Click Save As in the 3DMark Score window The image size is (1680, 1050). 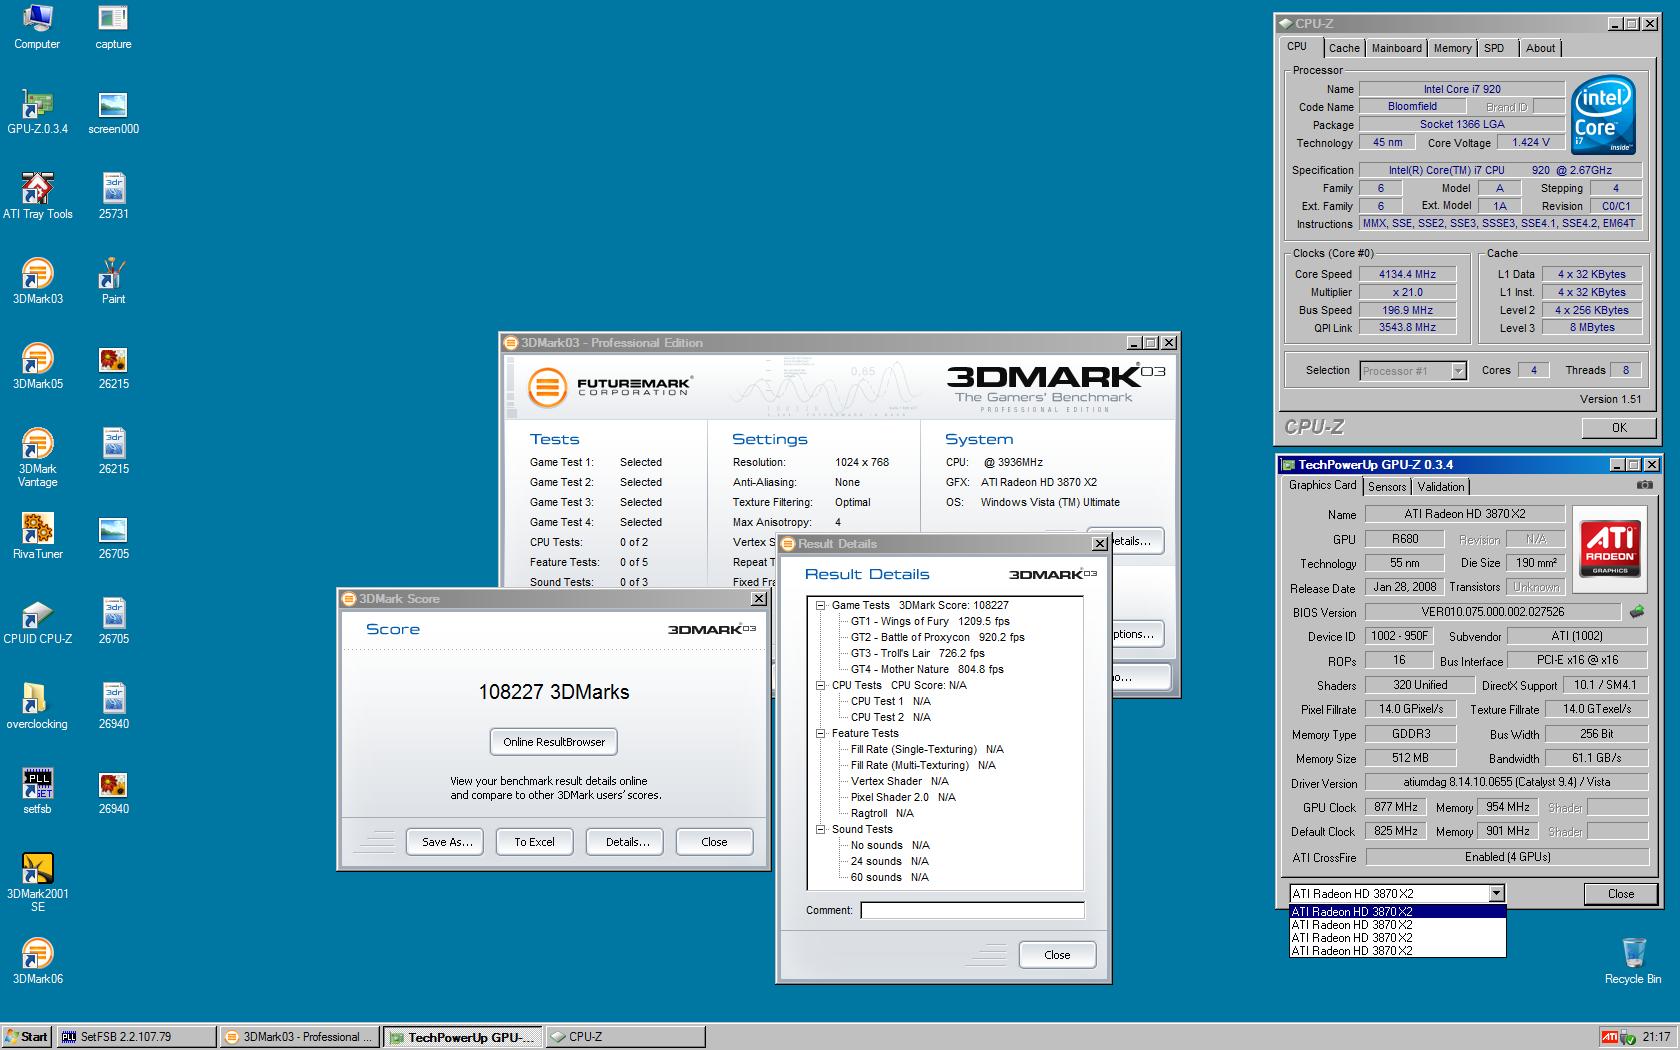(446, 842)
